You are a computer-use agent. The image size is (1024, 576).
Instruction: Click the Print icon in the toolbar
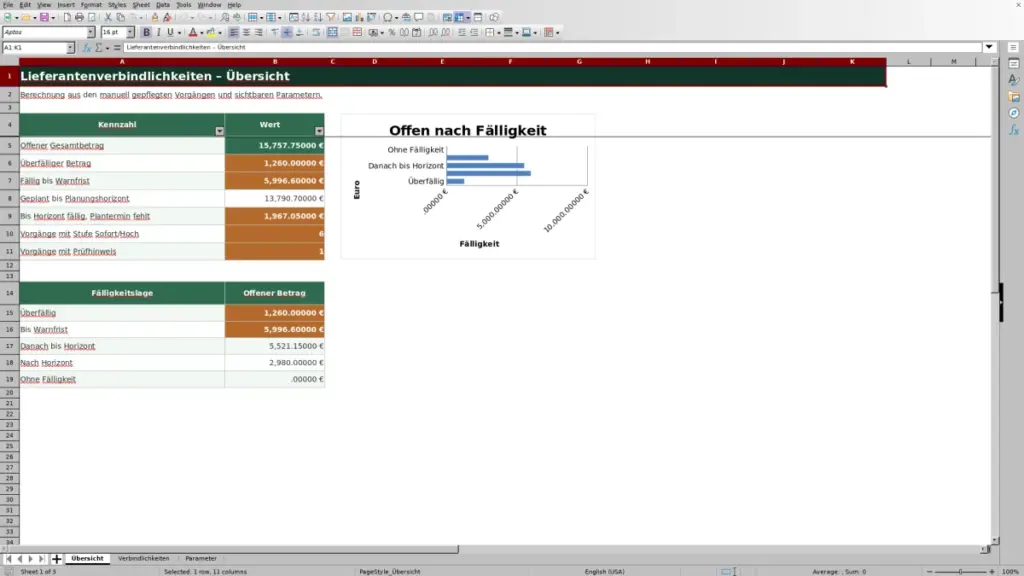click(79, 18)
